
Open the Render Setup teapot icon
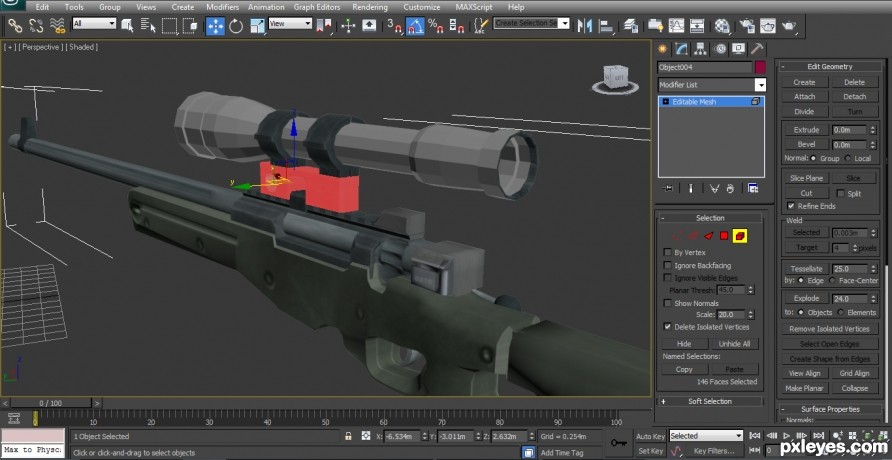747,25
